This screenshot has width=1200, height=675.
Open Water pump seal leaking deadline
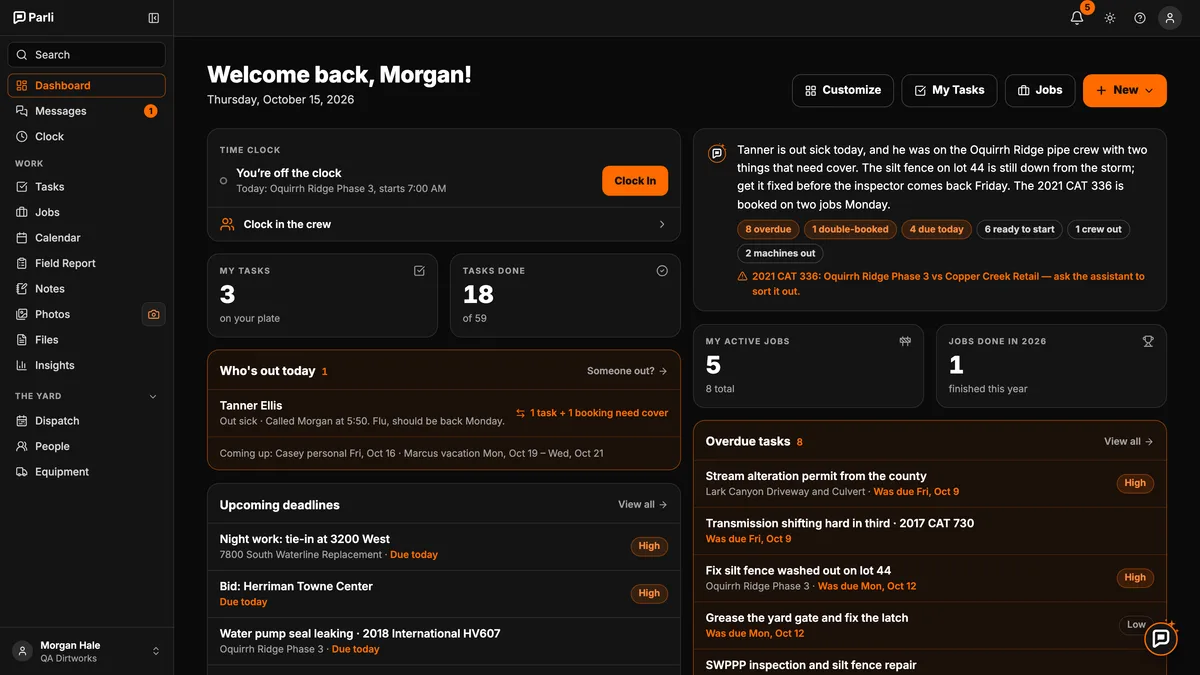444,641
